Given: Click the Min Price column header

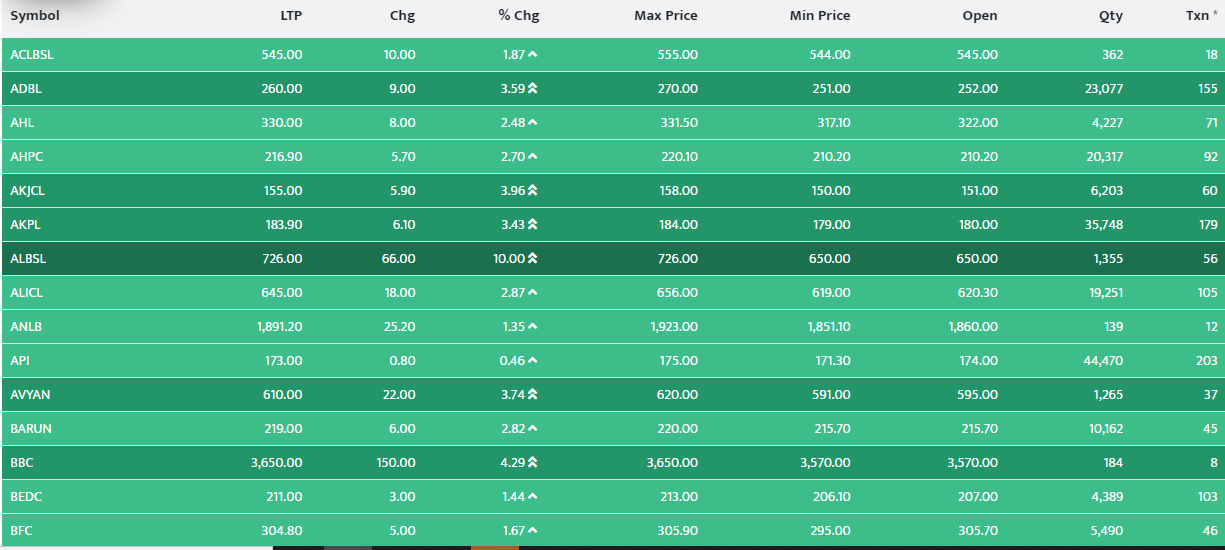Looking at the screenshot, I should (821, 16).
